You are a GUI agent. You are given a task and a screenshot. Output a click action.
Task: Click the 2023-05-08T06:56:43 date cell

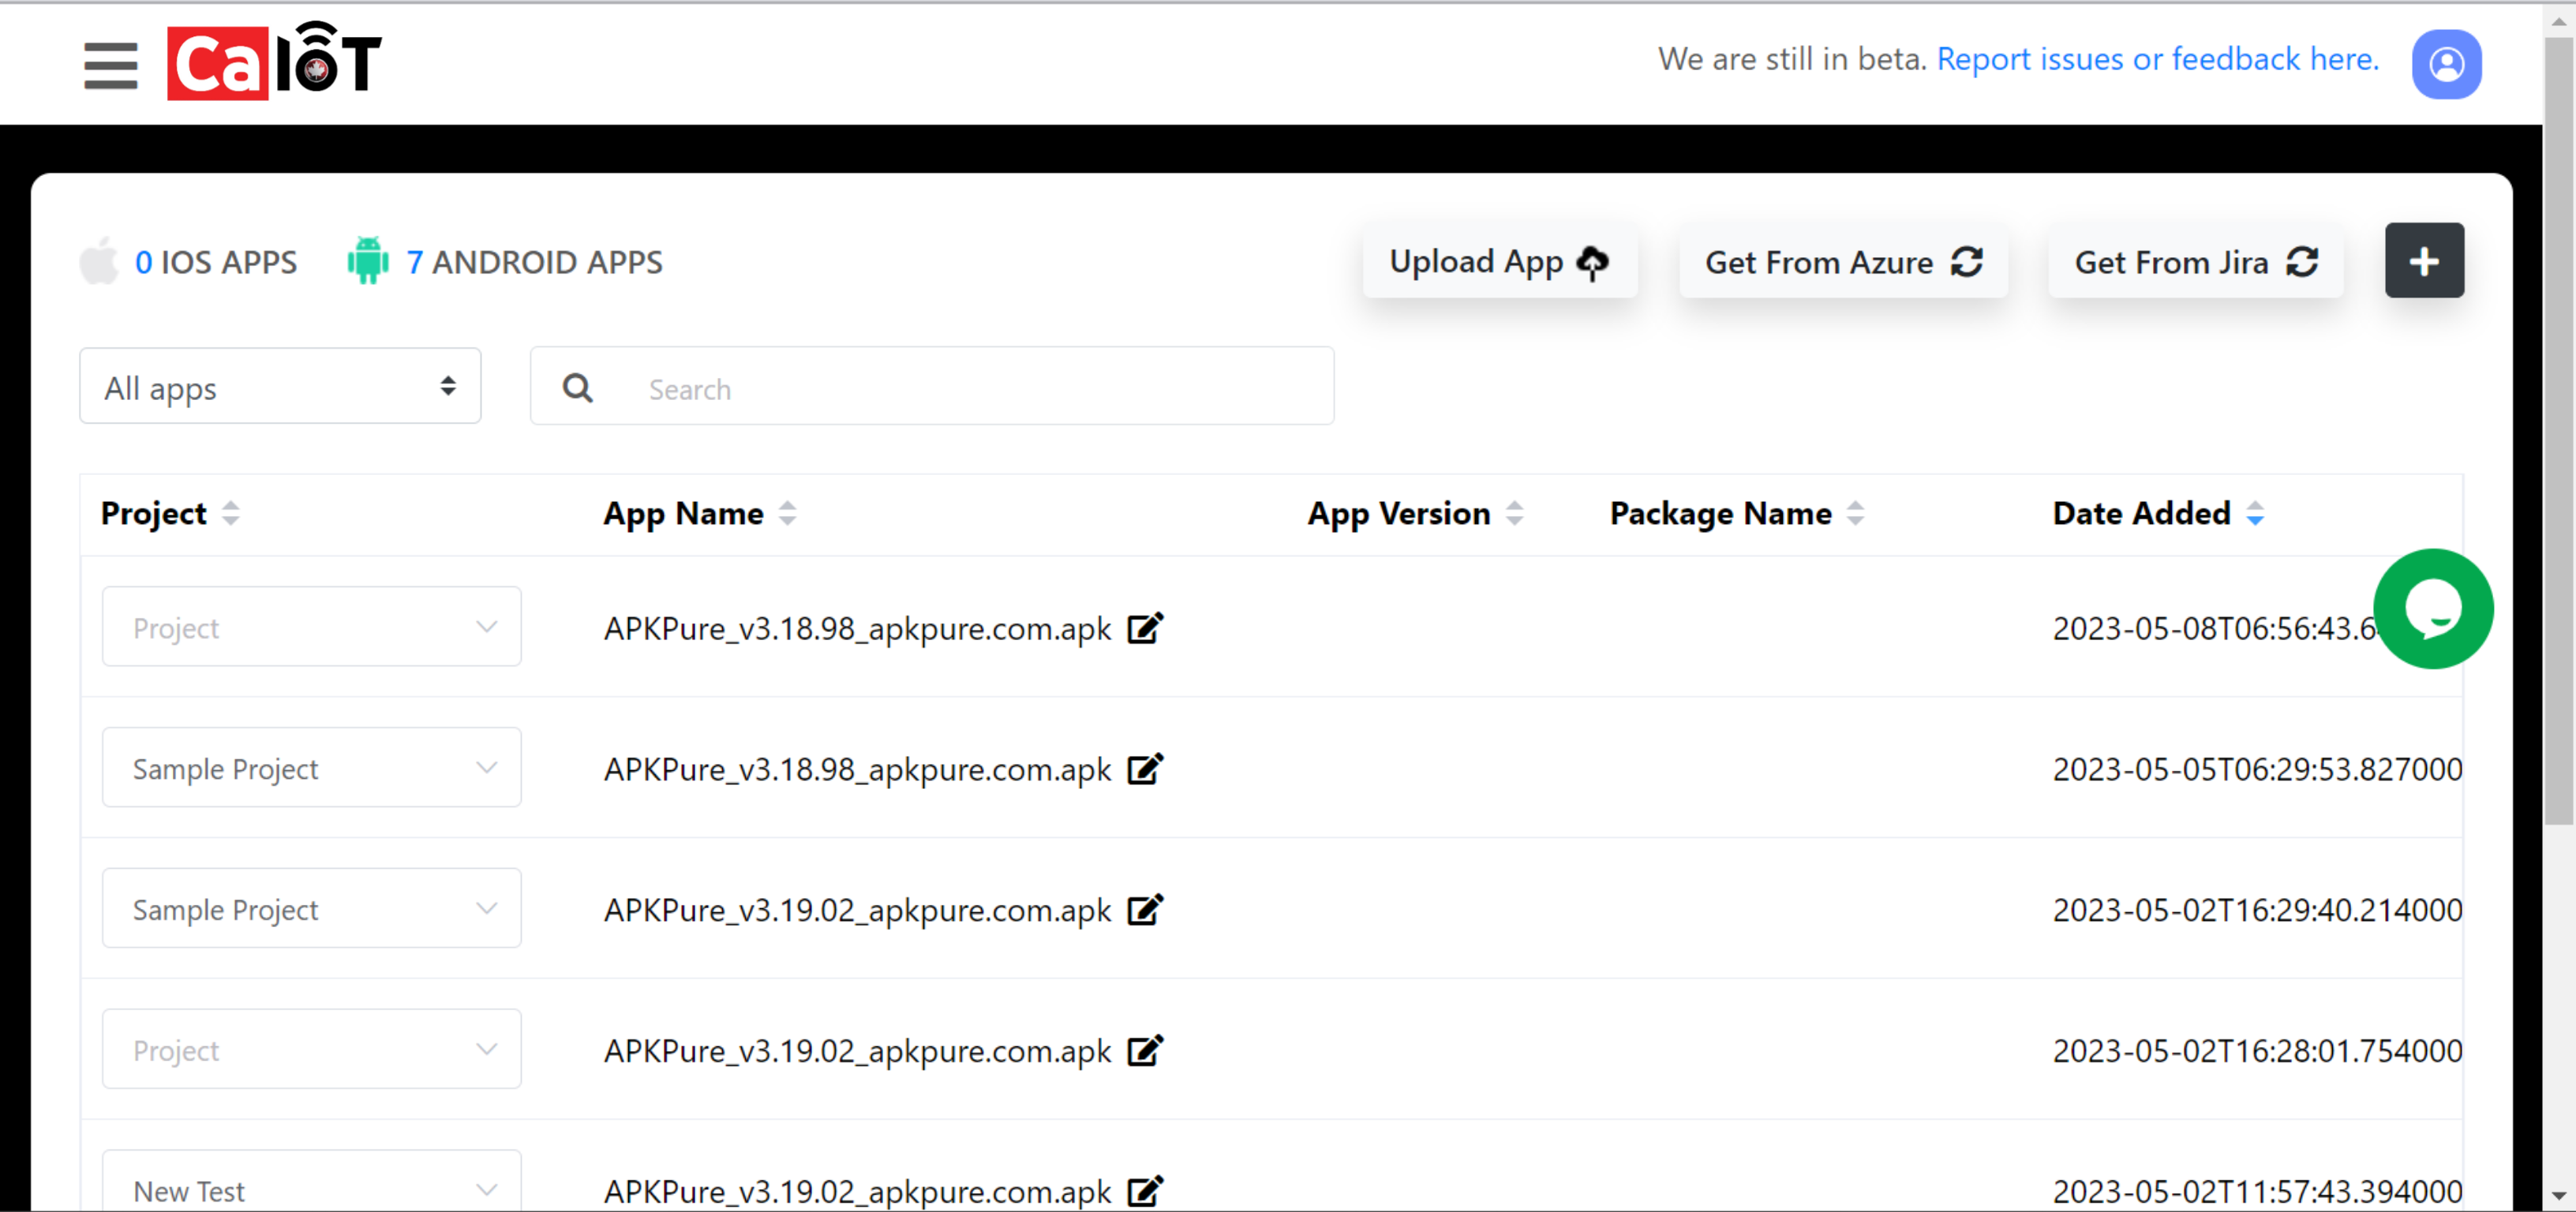(2213, 628)
